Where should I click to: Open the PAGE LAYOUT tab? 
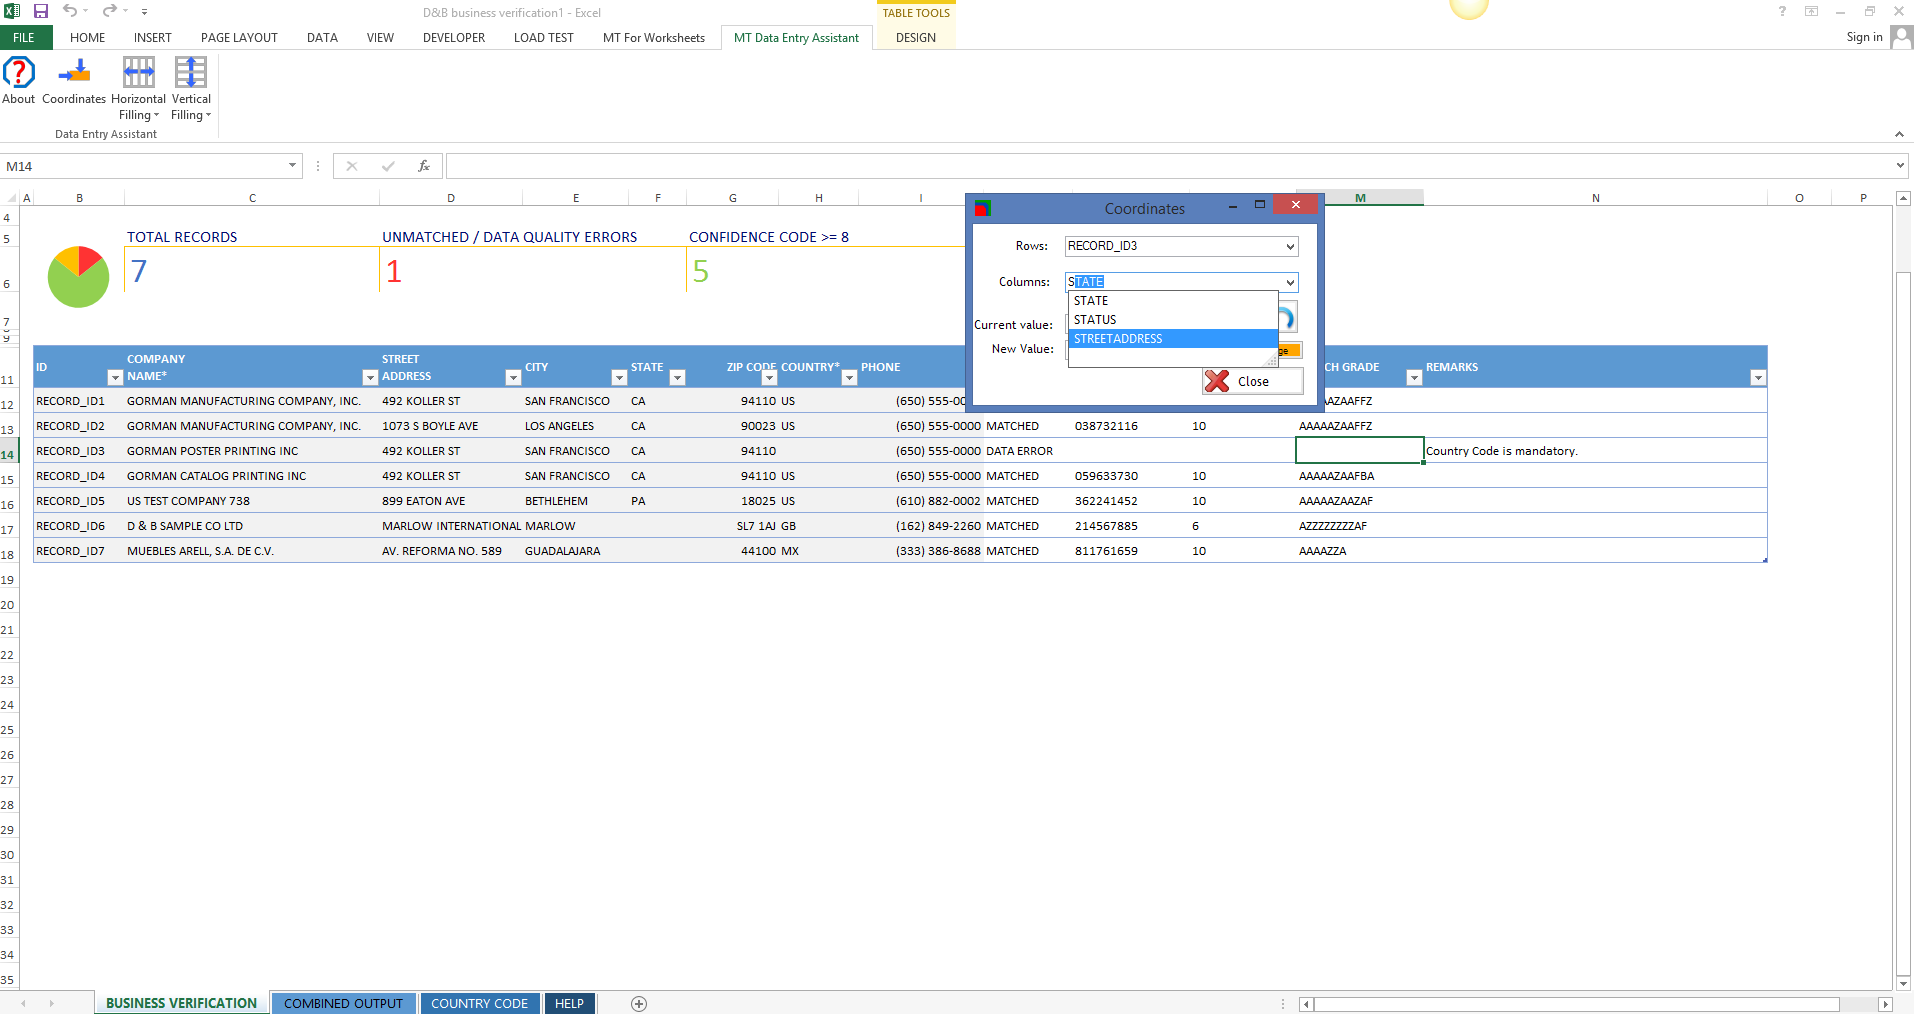point(239,38)
